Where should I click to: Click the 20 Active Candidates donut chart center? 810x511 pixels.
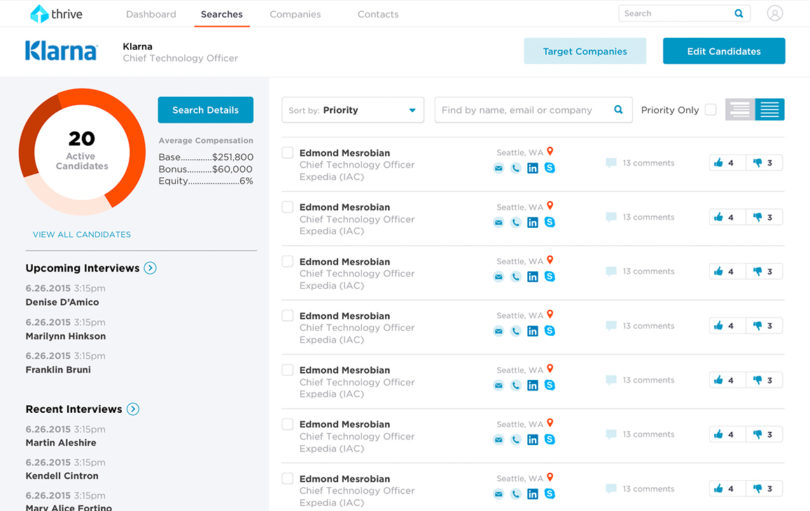click(82, 150)
